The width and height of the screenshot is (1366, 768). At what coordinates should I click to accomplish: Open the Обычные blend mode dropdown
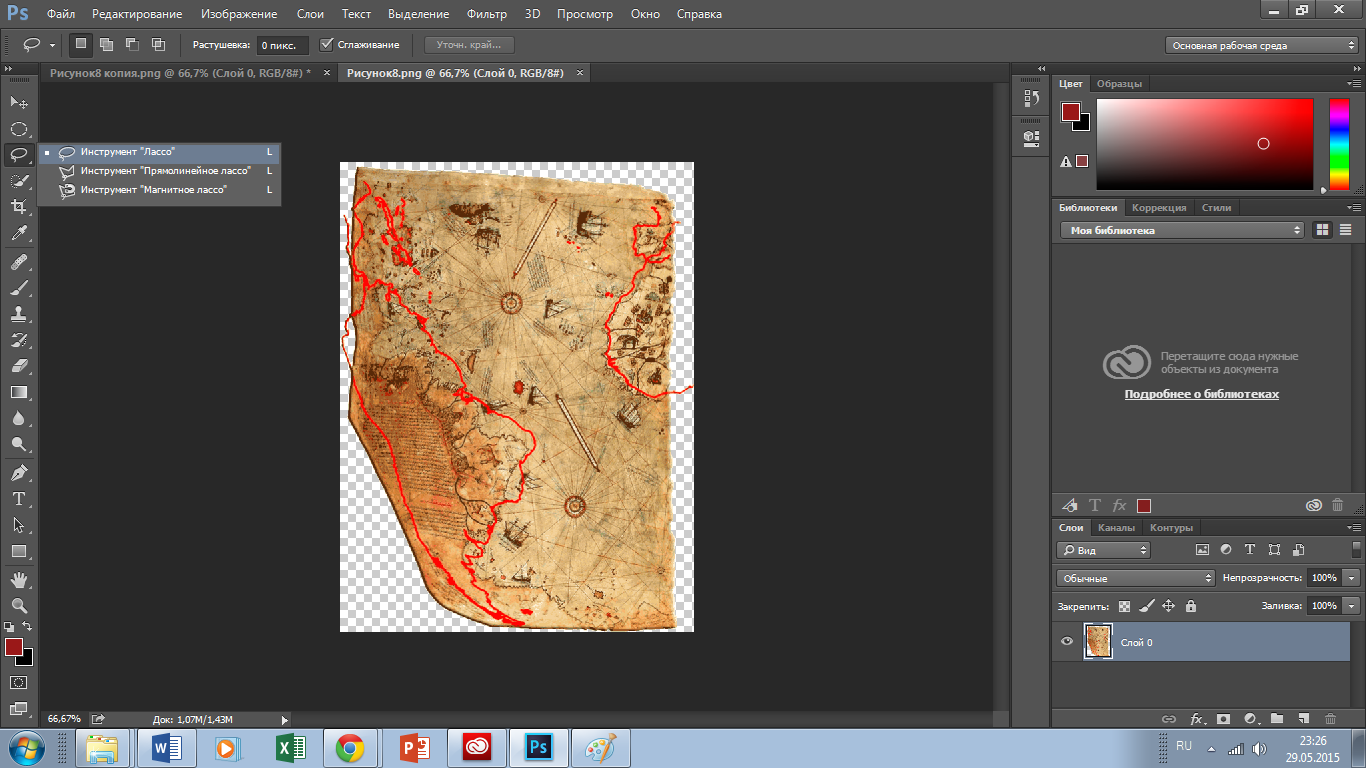1136,578
